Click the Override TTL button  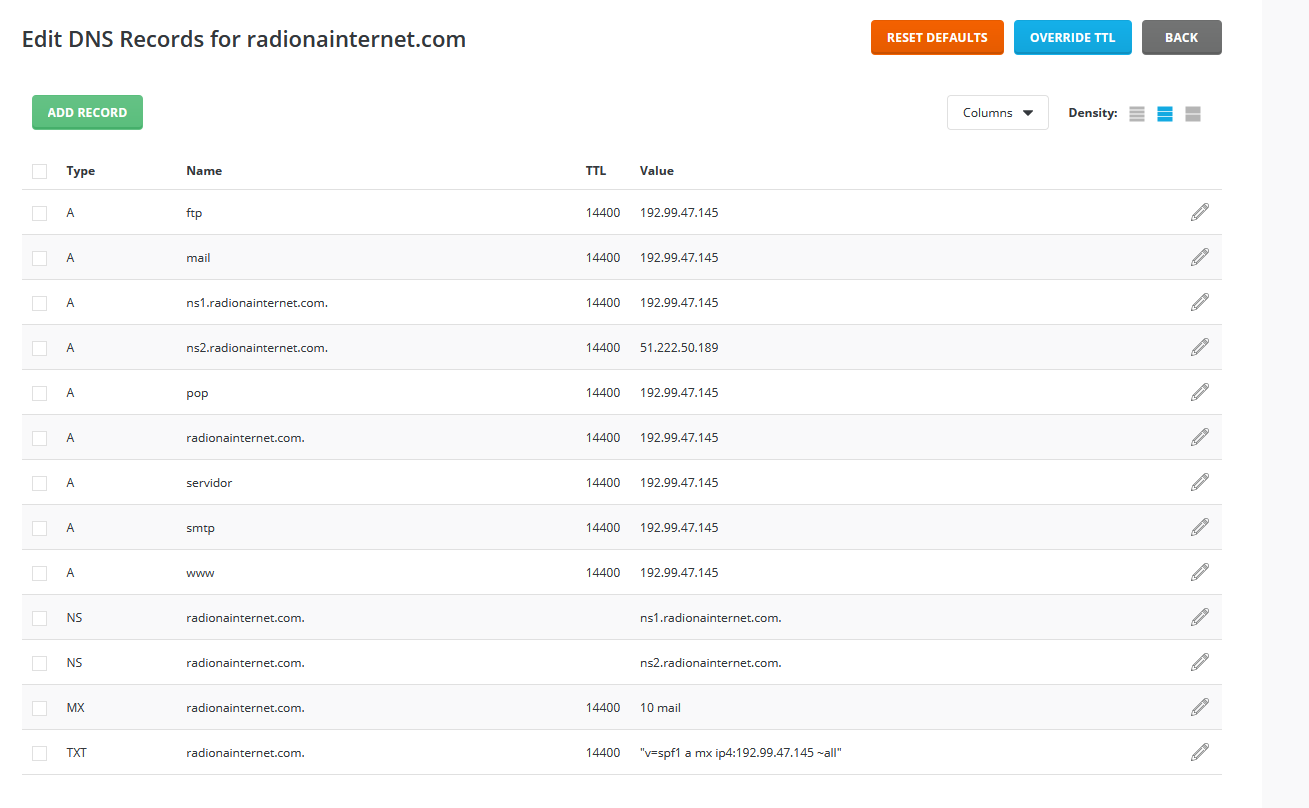click(1072, 38)
